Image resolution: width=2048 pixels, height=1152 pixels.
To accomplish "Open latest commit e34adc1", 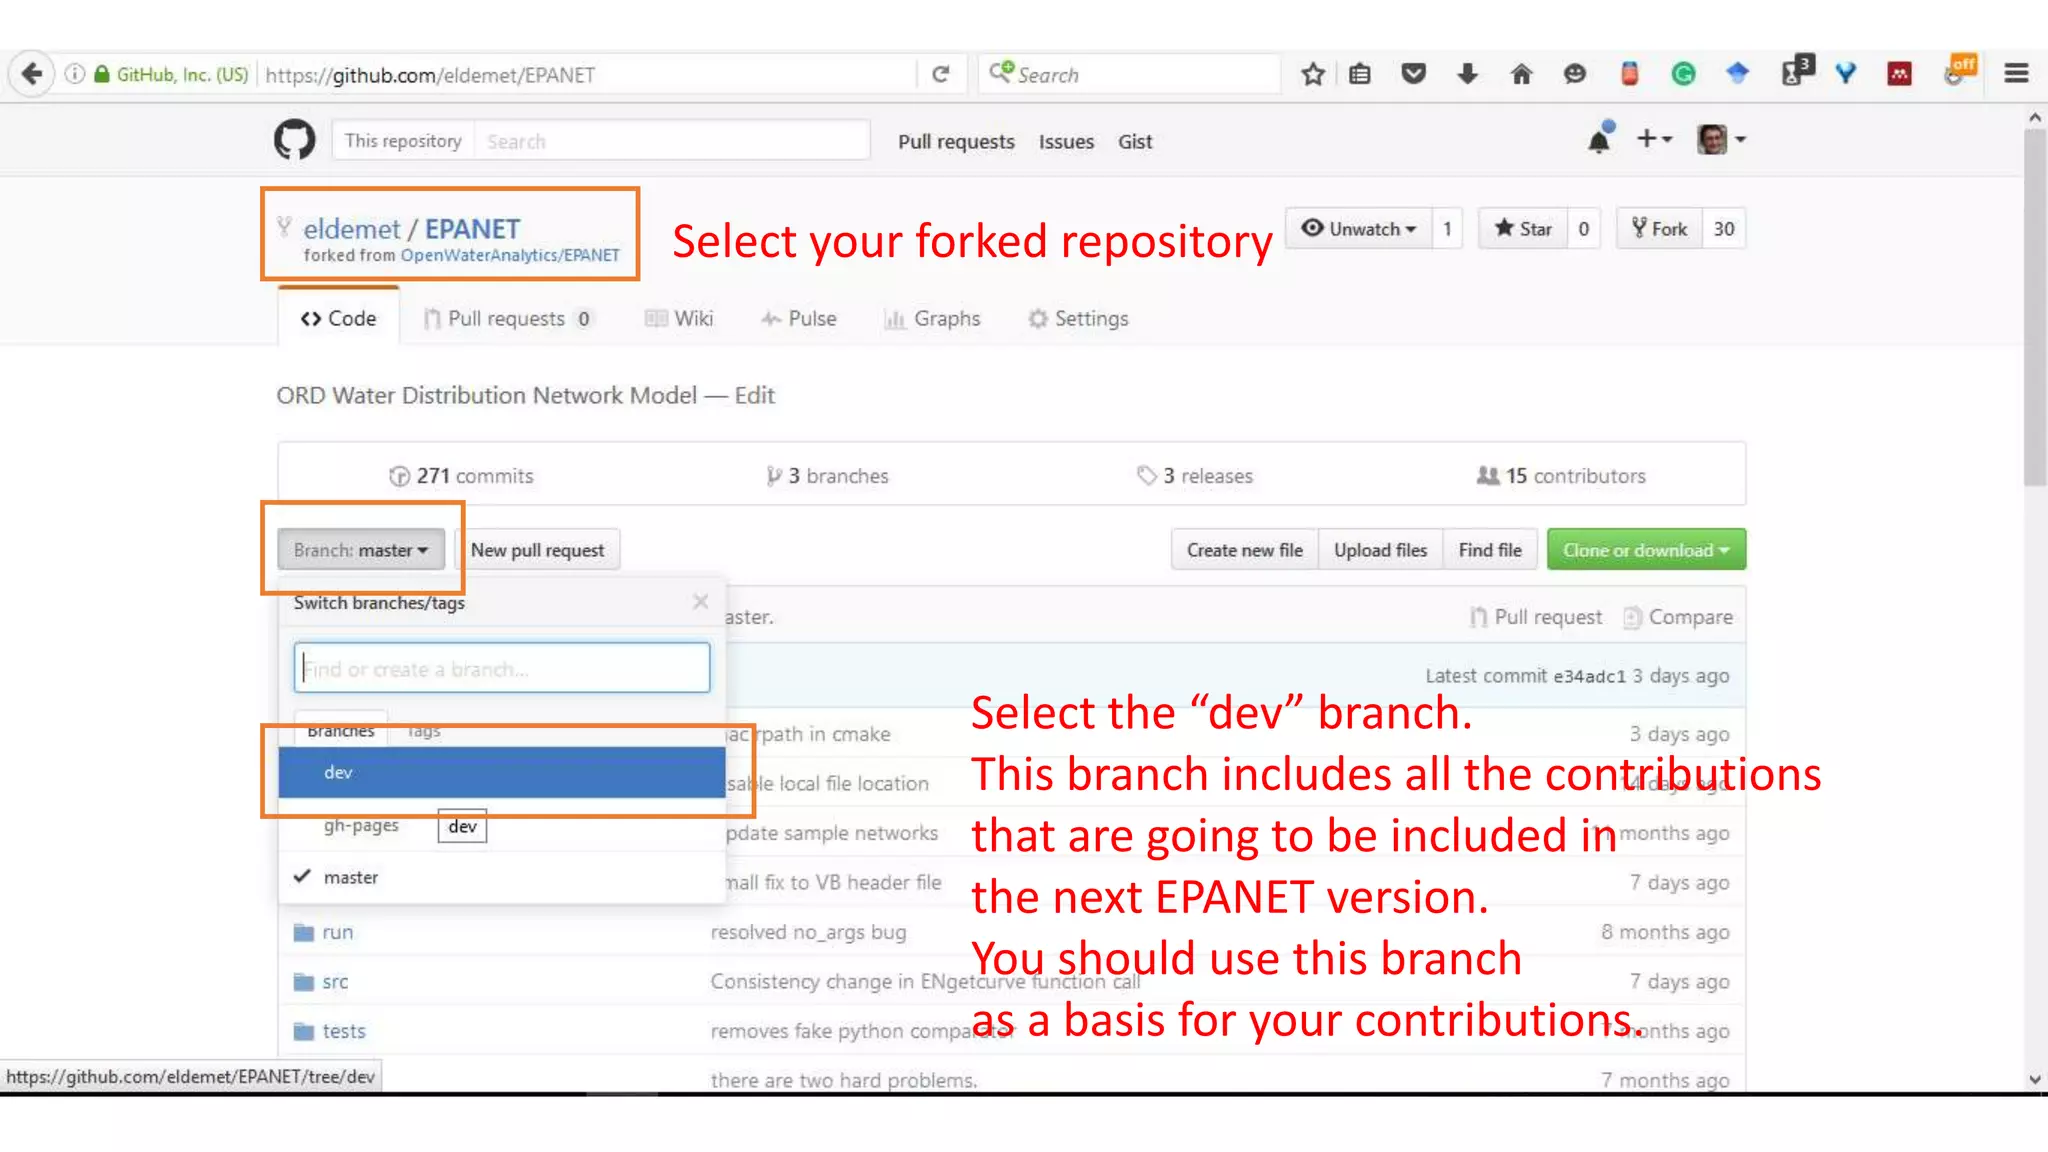I will point(1589,676).
